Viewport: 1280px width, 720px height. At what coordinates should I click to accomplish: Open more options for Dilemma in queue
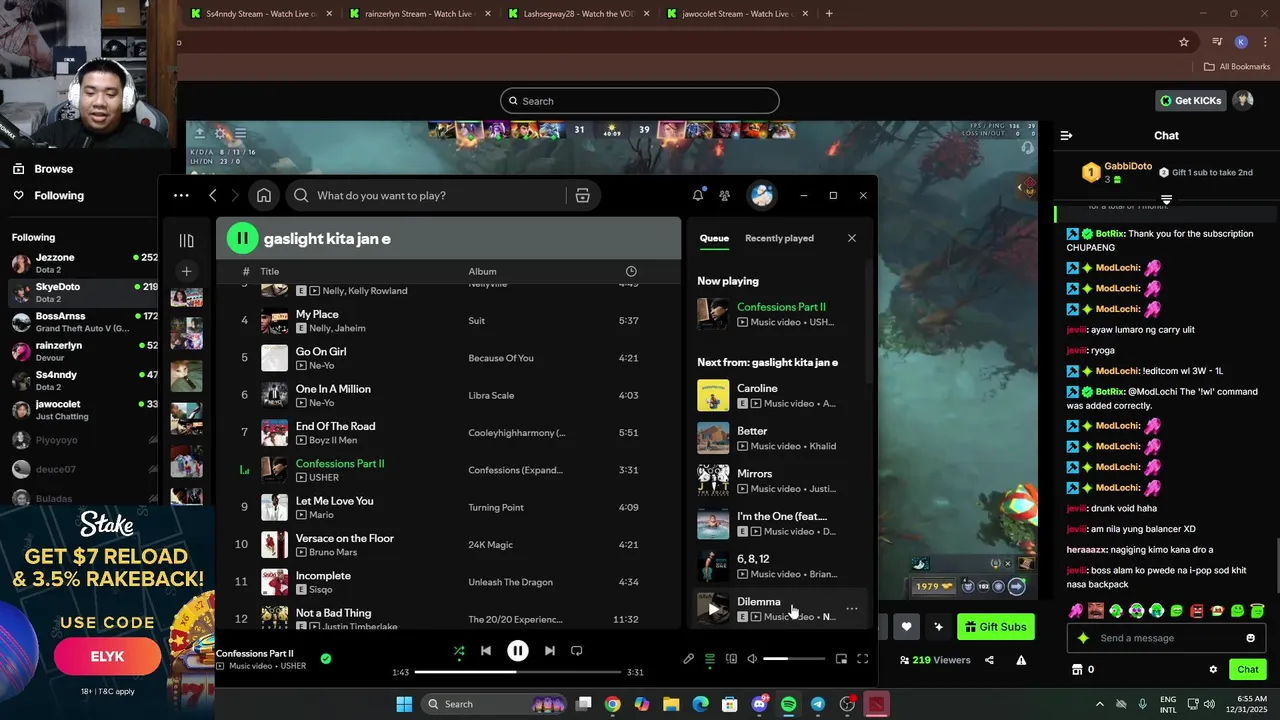pos(852,608)
